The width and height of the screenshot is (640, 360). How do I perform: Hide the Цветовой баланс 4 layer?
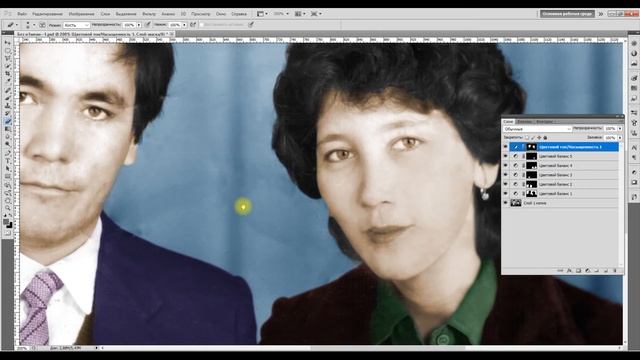tap(506, 166)
